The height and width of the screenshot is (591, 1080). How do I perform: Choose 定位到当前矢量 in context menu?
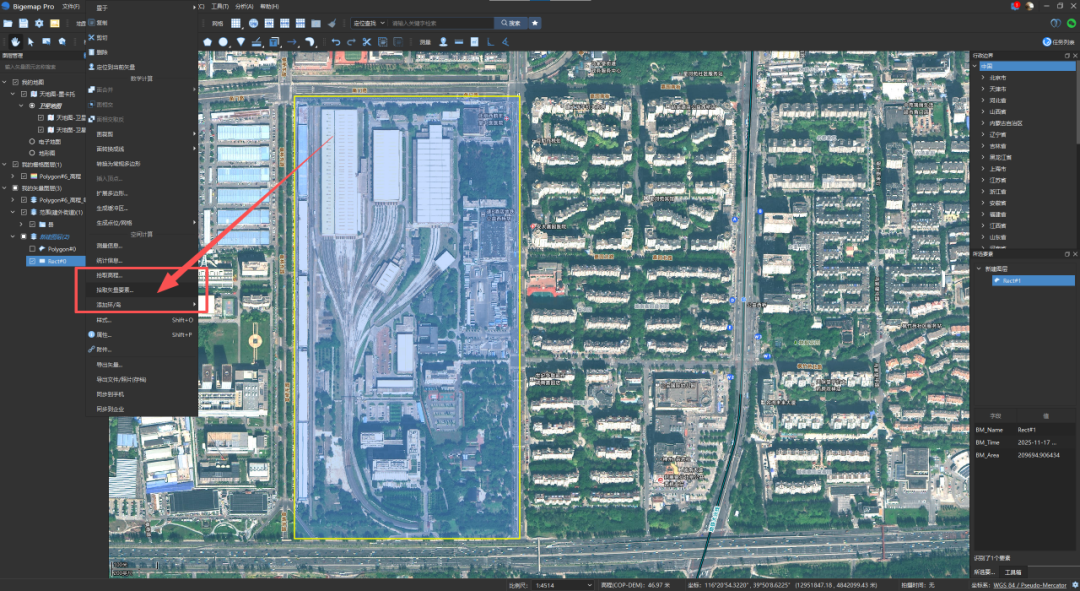(x=141, y=67)
